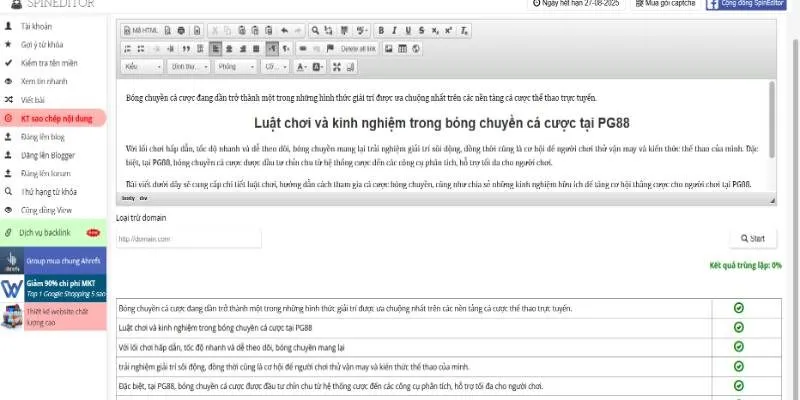Viewport: 800px width, 400px height.
Task: Open the Phông font dropdown
Action: pos(235,67)
